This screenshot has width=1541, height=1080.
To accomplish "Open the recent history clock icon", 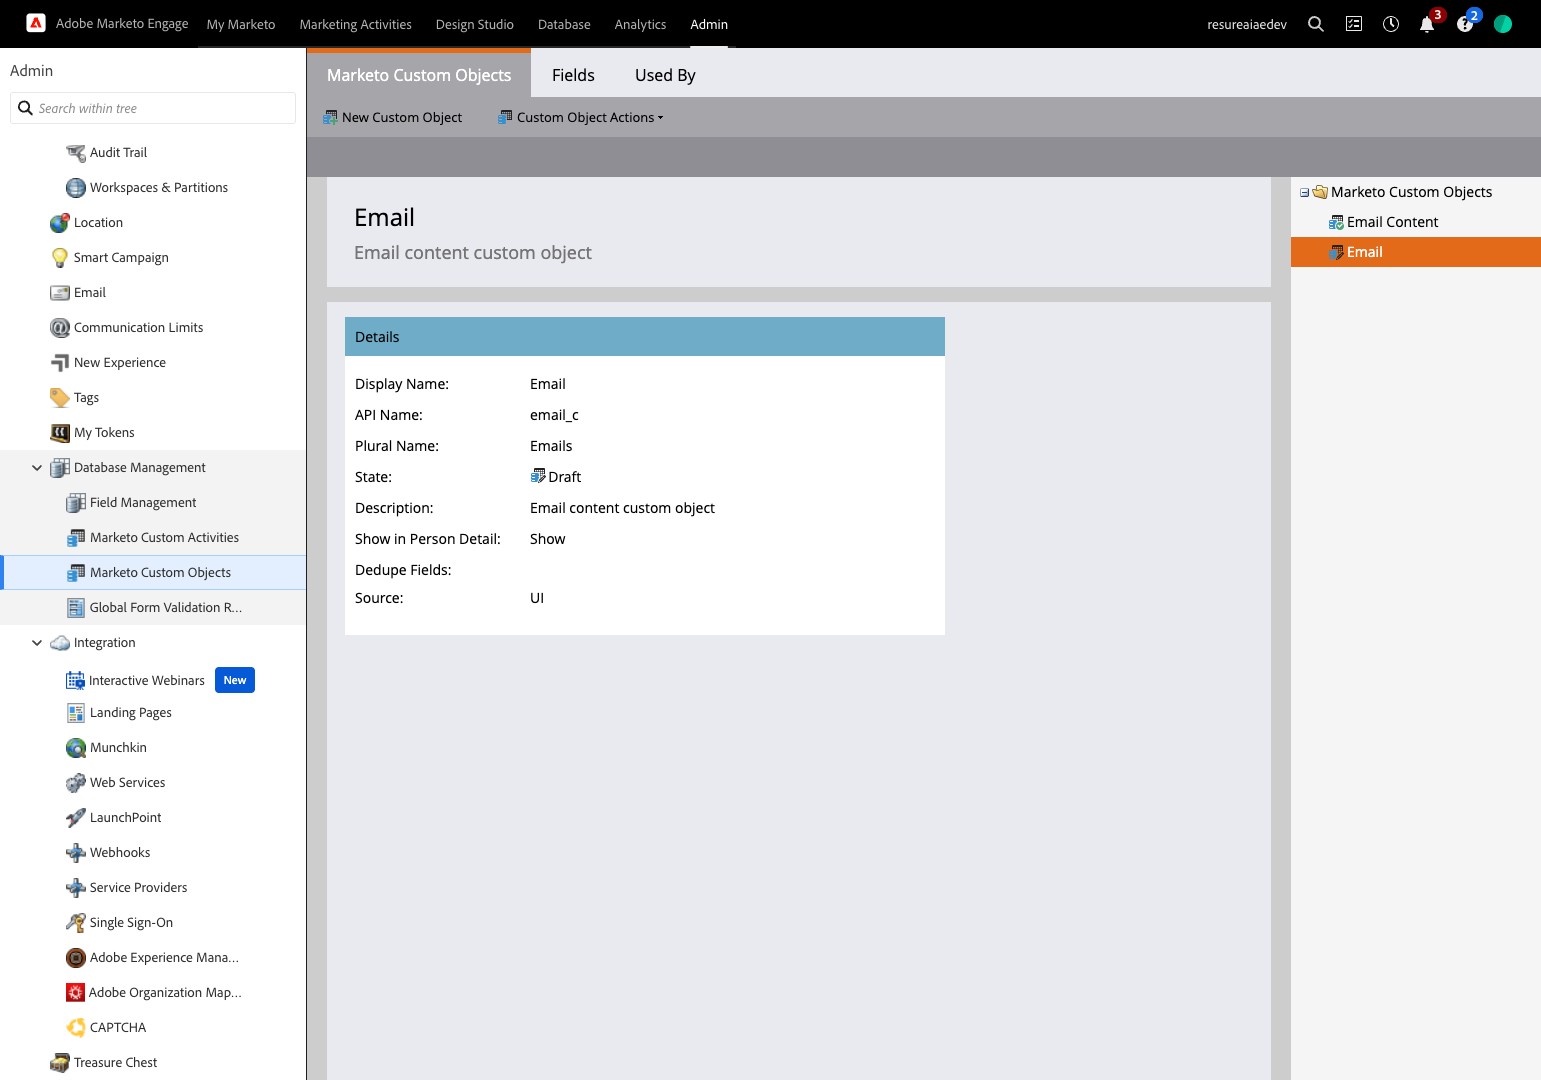I will pos(1391,24).
